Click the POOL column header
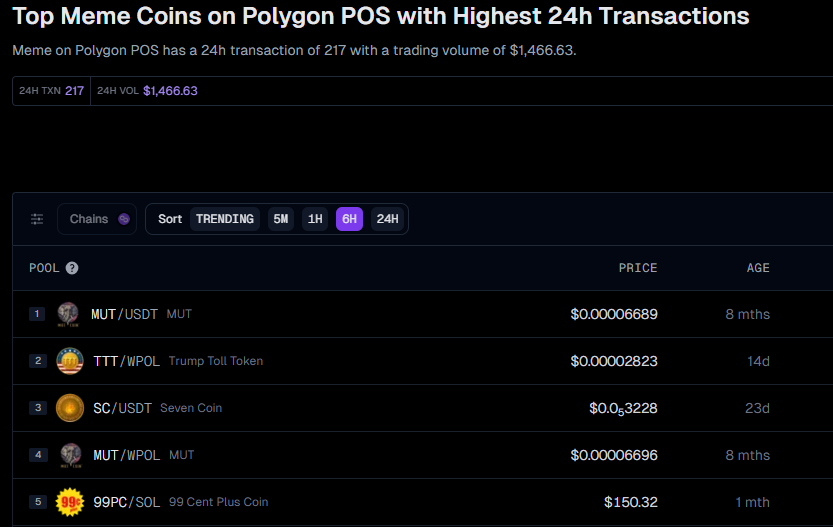833x527 pixels. coord(44,268)
